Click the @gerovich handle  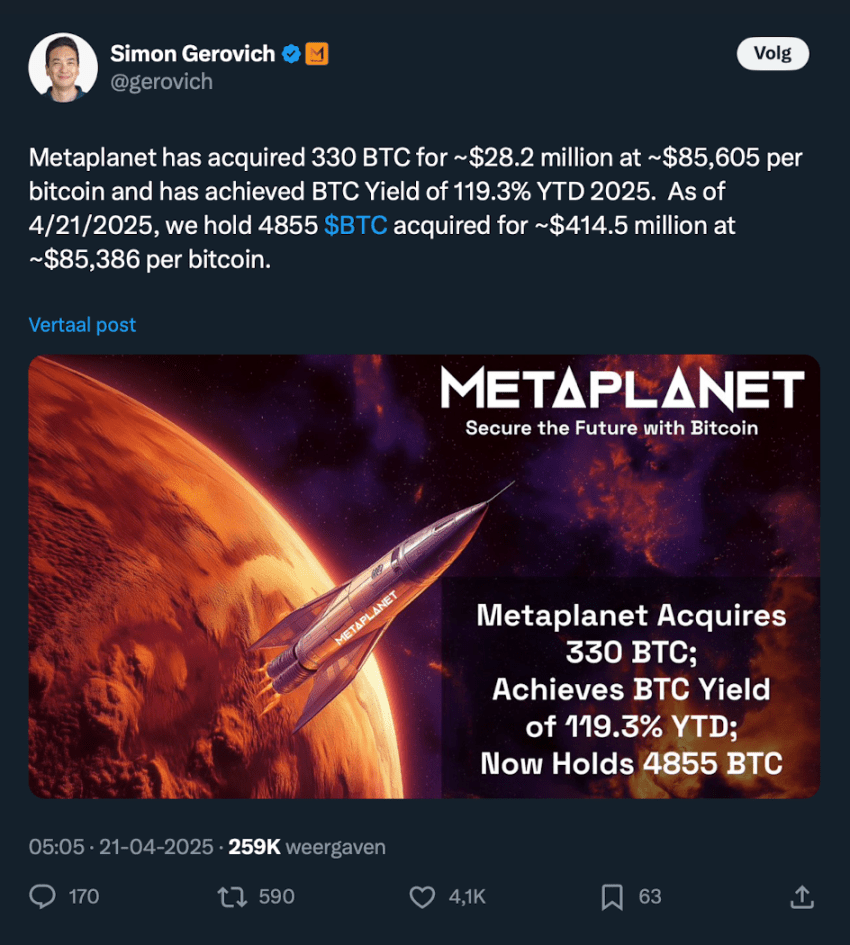[161, 82]
